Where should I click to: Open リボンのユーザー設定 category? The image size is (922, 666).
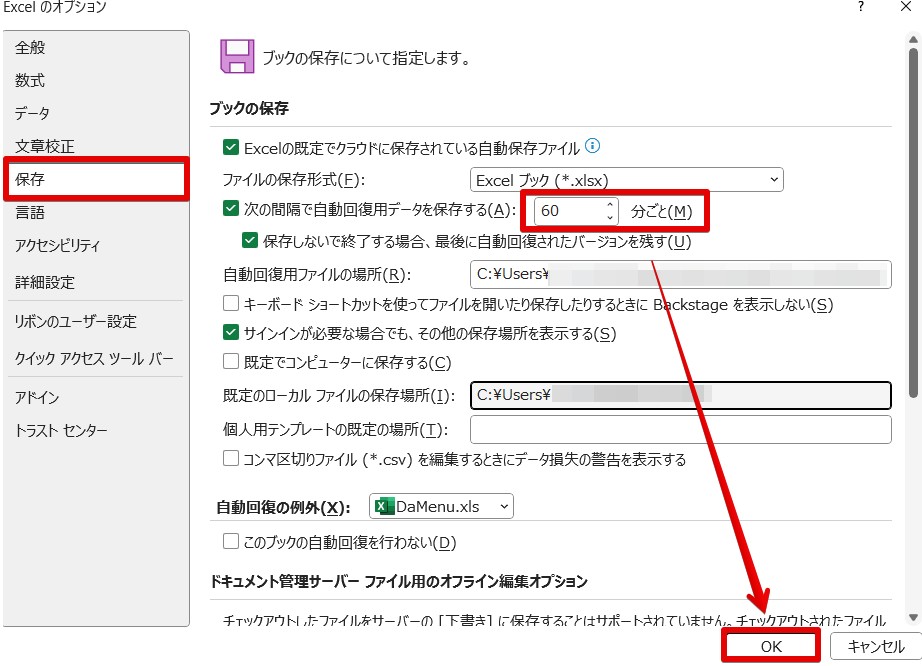[x=75, y=322]
